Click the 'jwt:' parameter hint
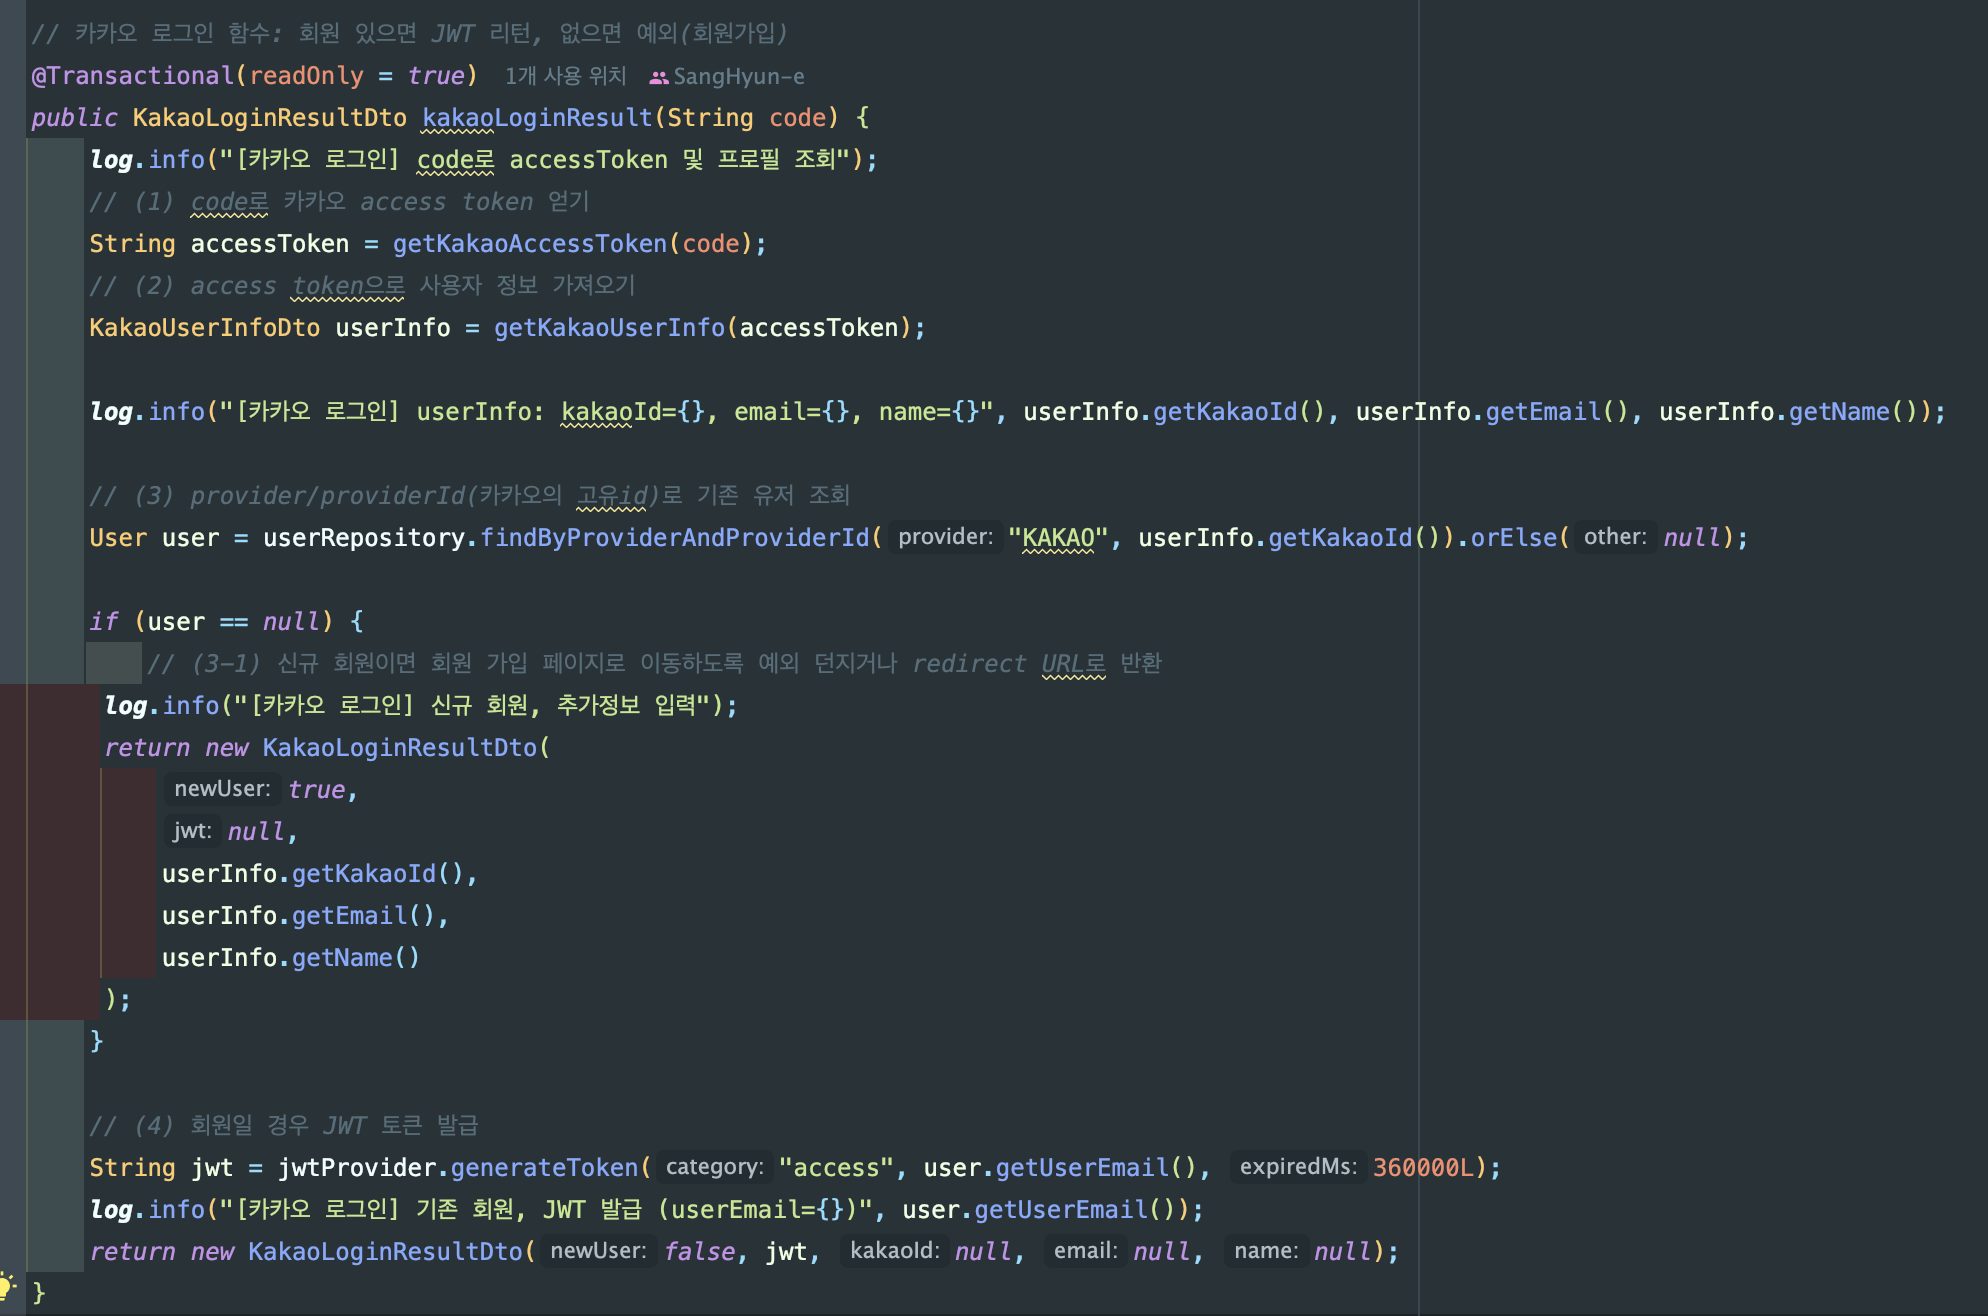This screenshot has width=1988, height=1316. (x=192, y=831)
